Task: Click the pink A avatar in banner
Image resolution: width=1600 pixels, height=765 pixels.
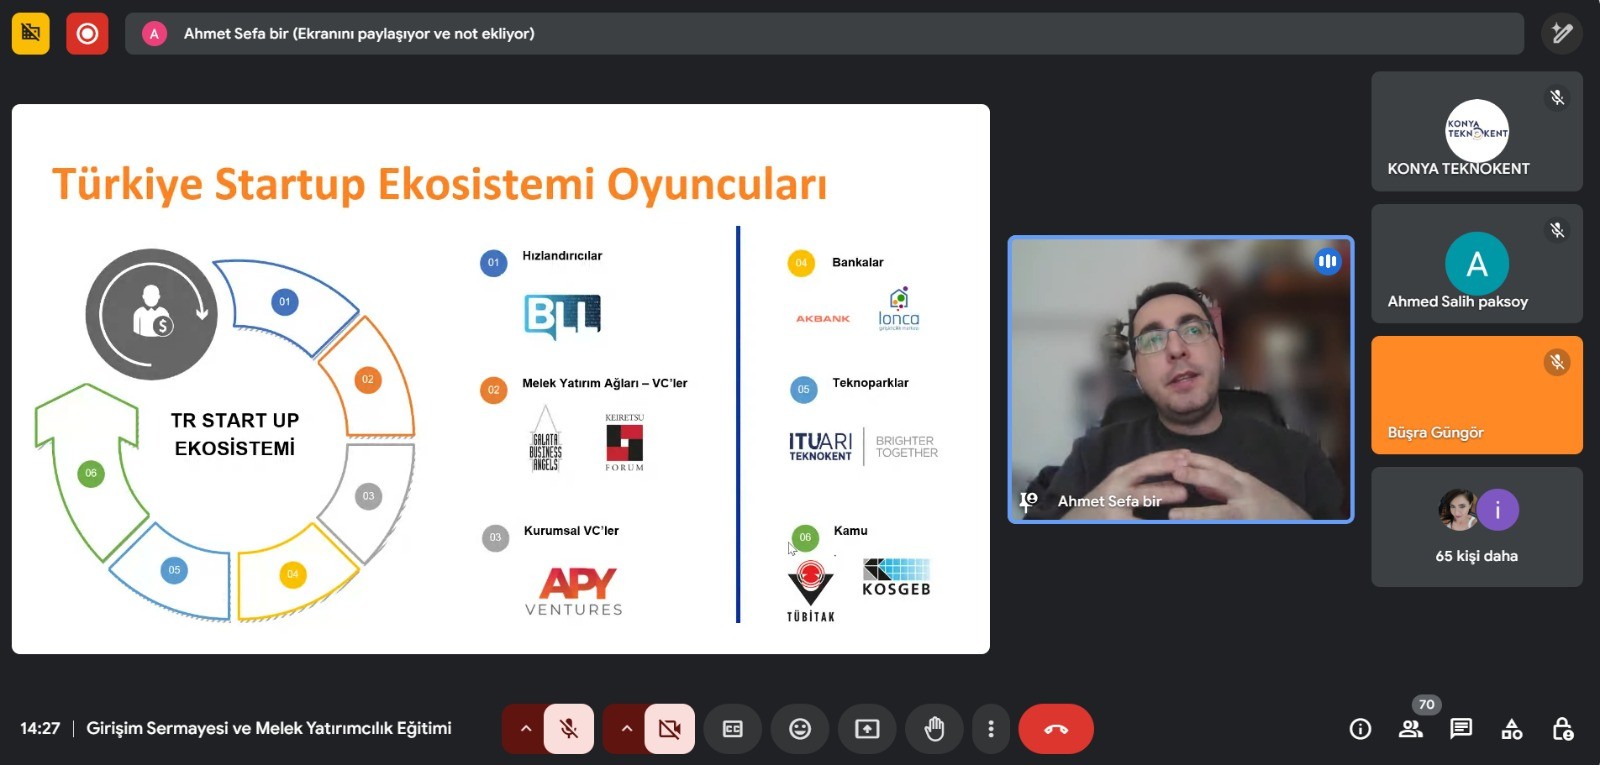Action: pyautogui.click(x=154, y=34)
